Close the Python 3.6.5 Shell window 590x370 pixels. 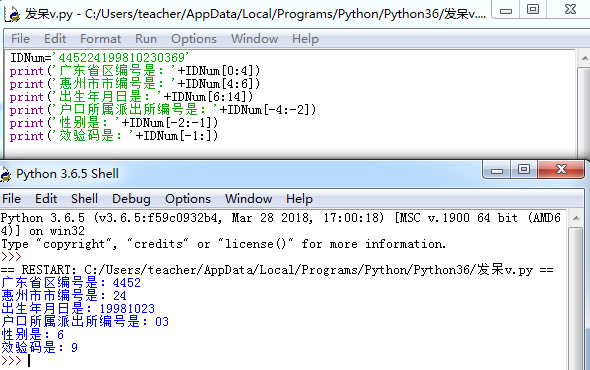pyautogui.click(x=561, y=169)
